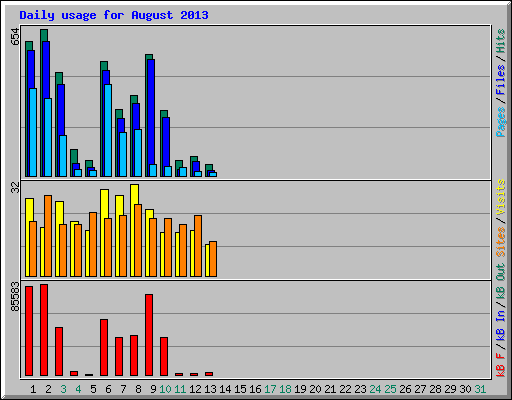
Task: Select day 21 on the date axis
Action: pyautogui.click(x=330, y=389)
